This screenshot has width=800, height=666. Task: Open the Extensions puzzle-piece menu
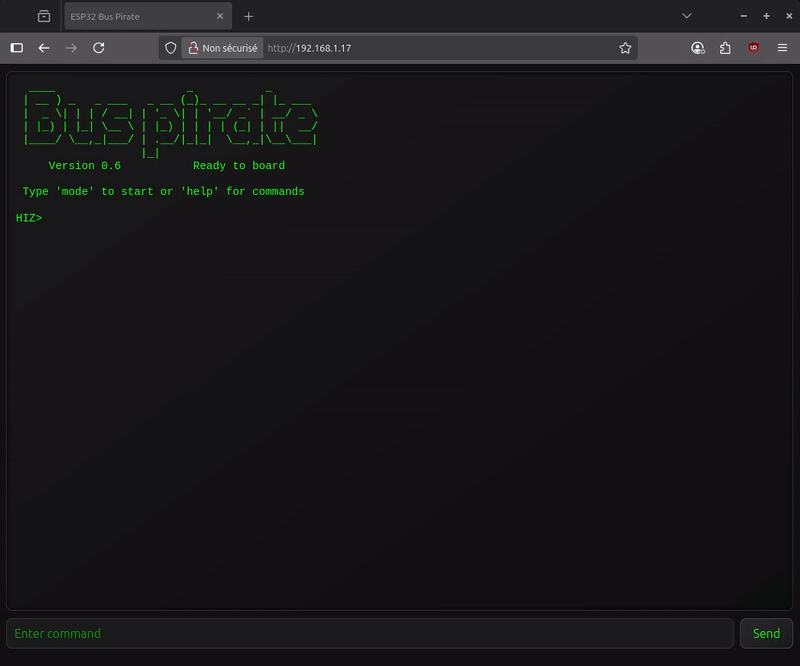(x=726, y=48)
